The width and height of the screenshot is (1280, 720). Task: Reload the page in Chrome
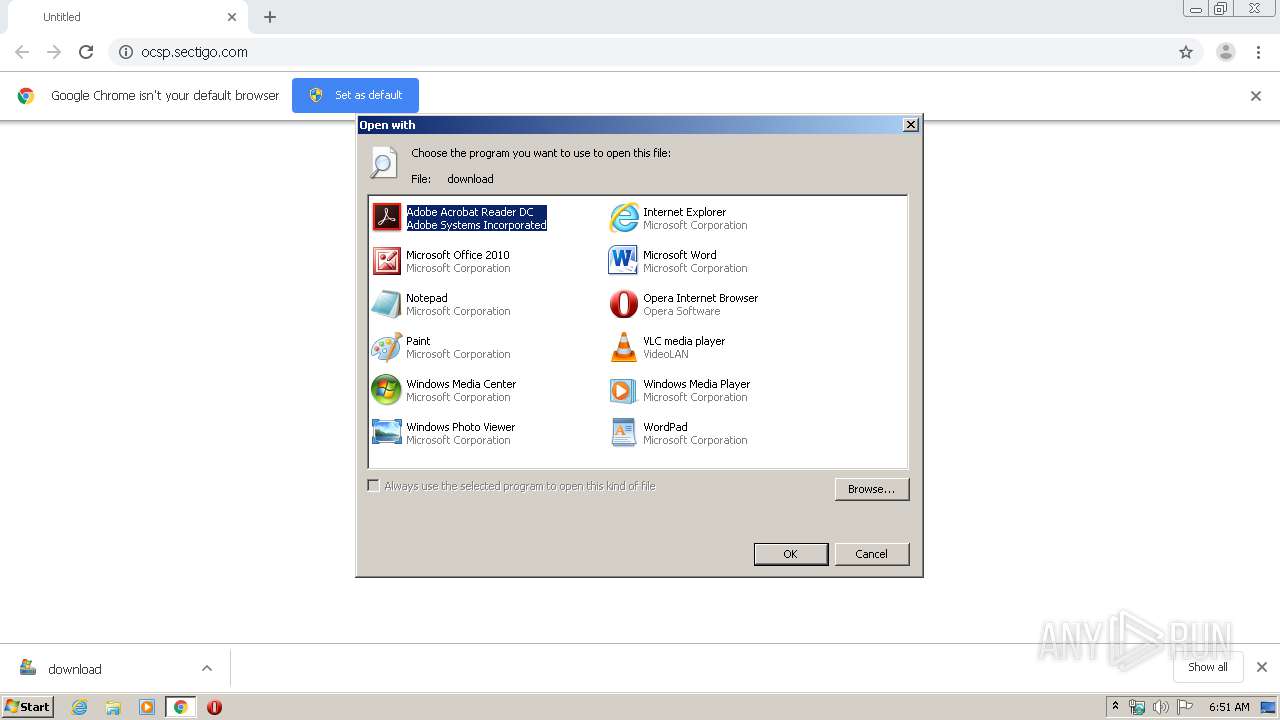(86, 52)
